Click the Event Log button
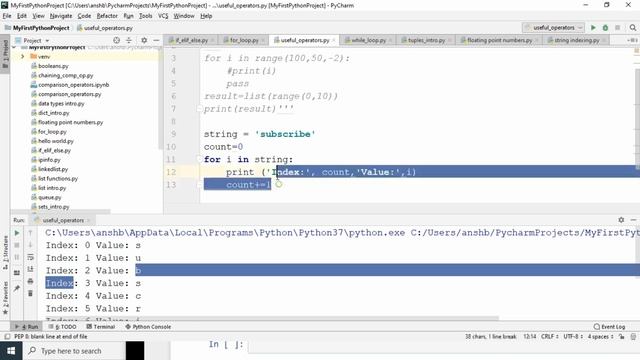Viewport: 640px width, 360px height. coord(609,327)
